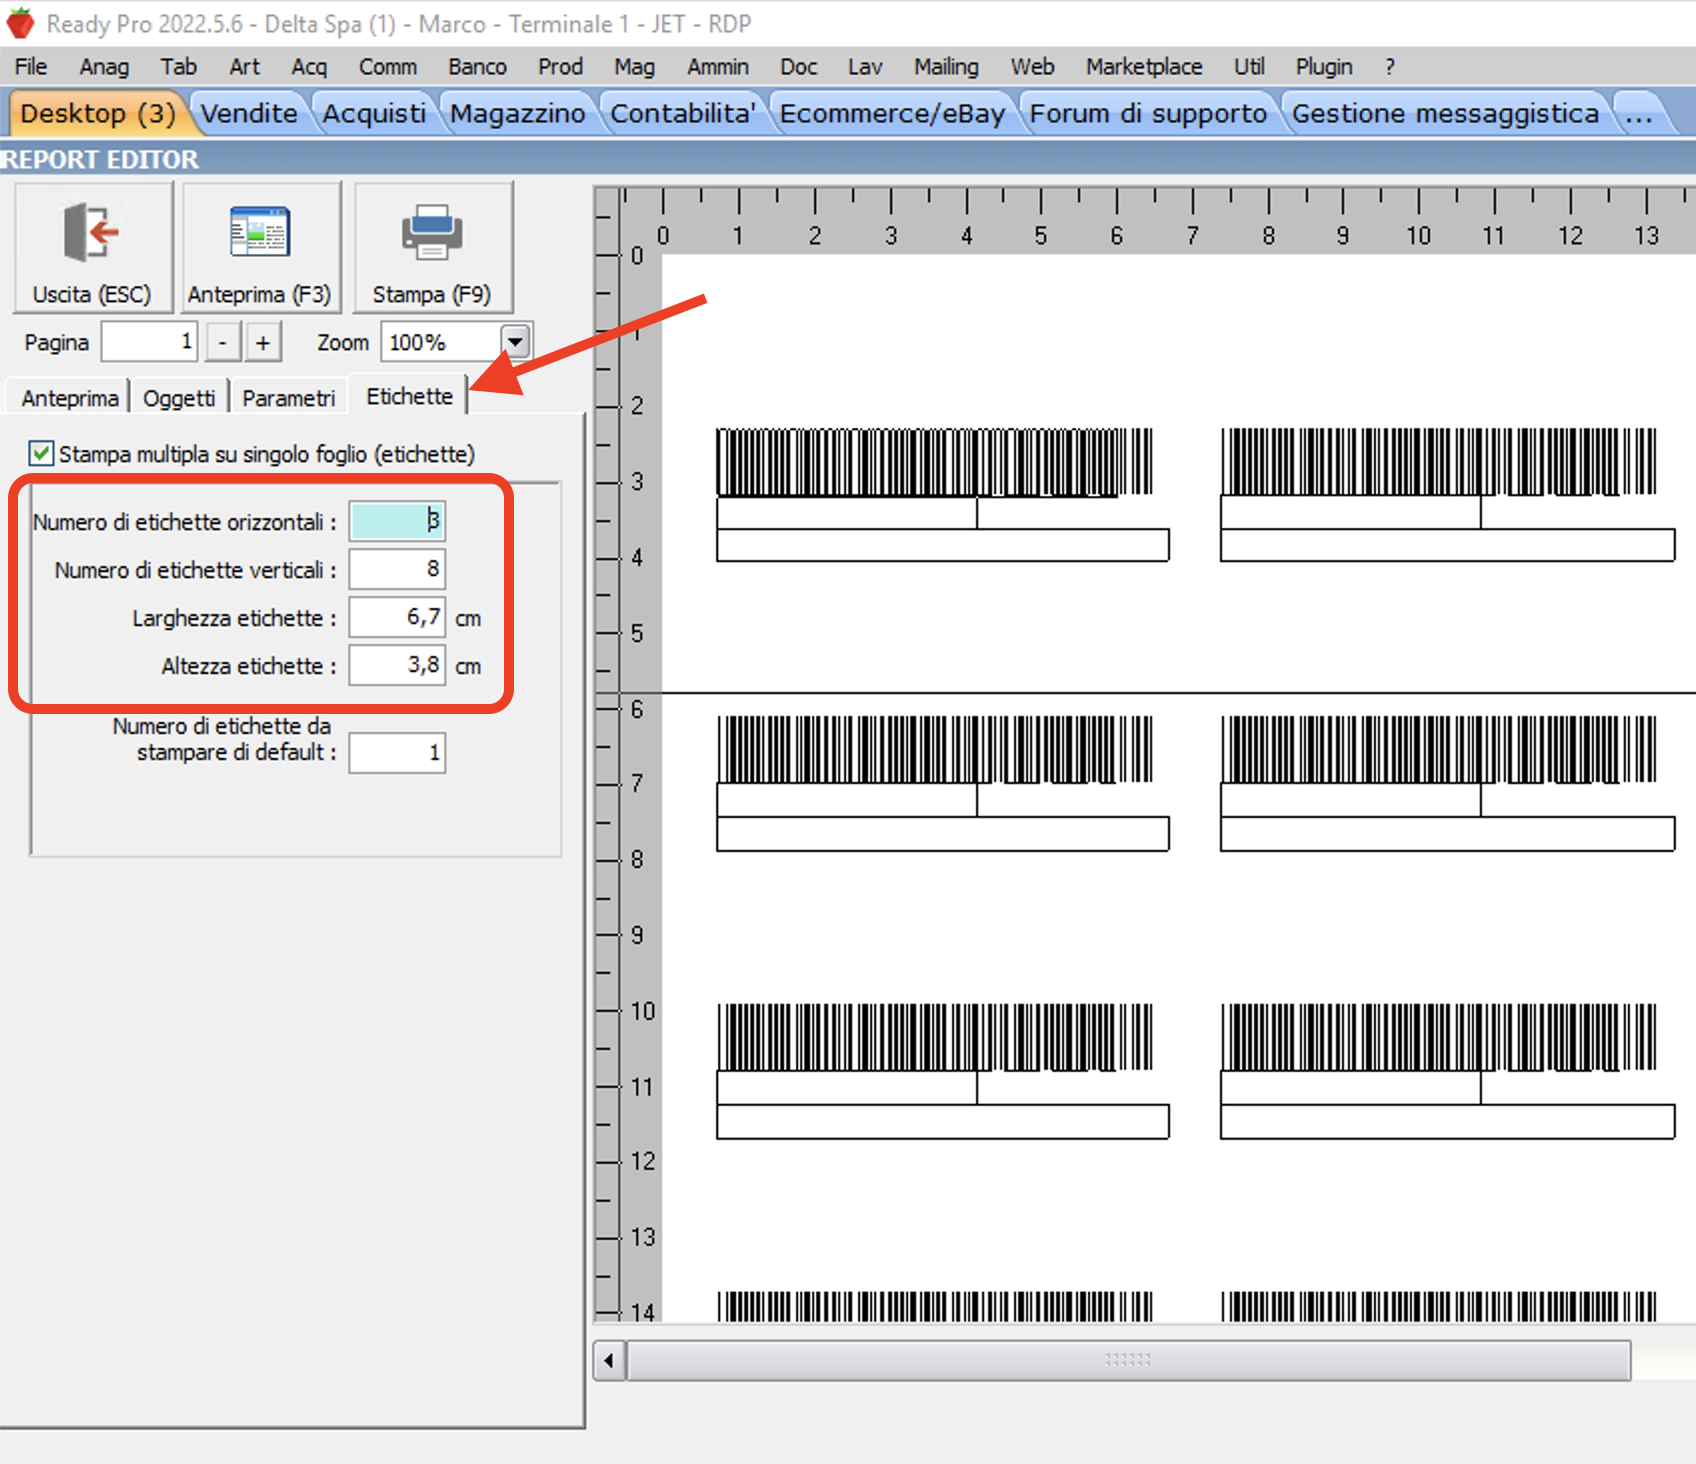Image resolution: width=1696 pixels, height=1464 pixels.
Task: Open the Tab menu
Action: coord(178,67)
